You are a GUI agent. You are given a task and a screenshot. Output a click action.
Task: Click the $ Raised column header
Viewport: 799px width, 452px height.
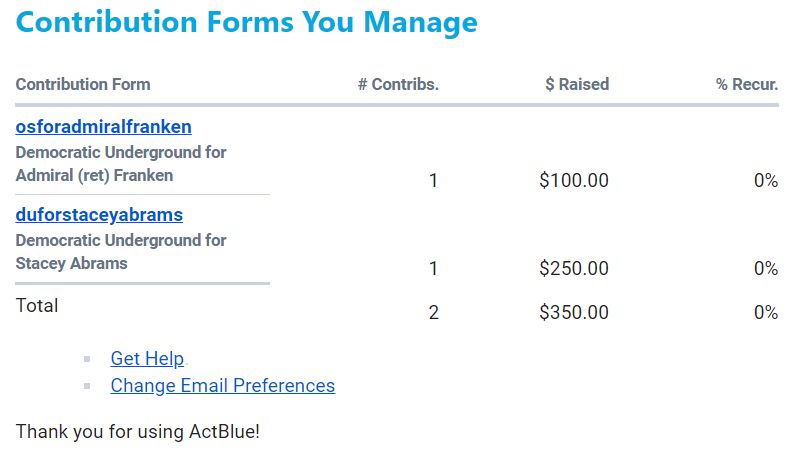tap(577, 85)
